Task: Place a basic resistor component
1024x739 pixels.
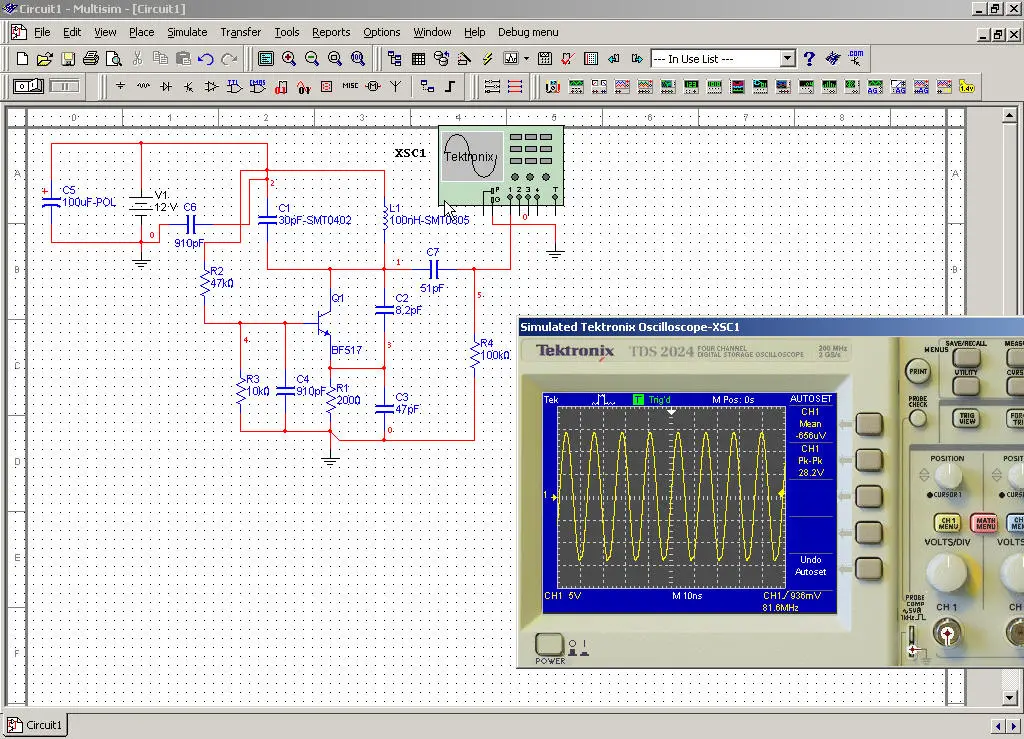Action: 143,86
